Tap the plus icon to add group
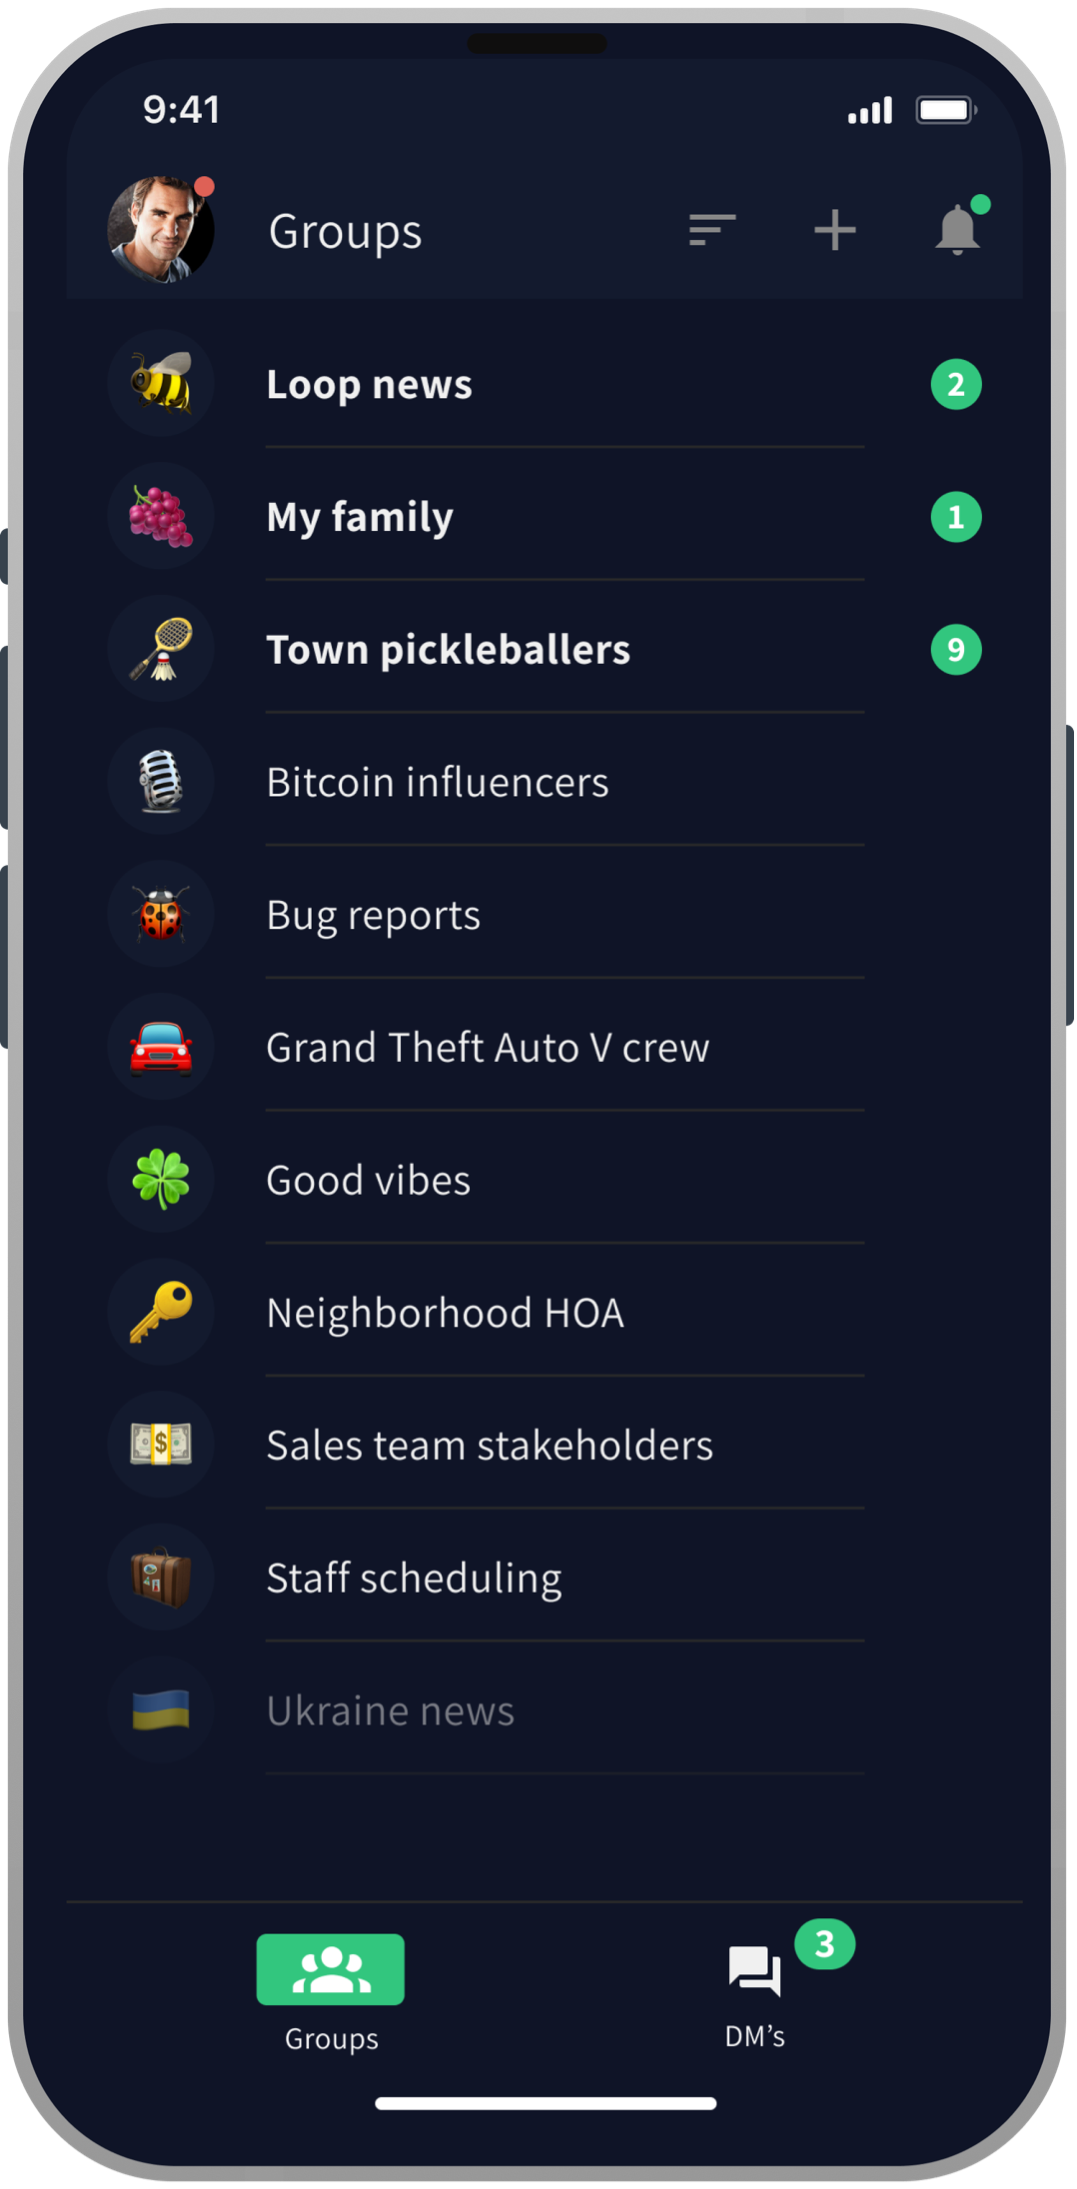 click(834, 230)
